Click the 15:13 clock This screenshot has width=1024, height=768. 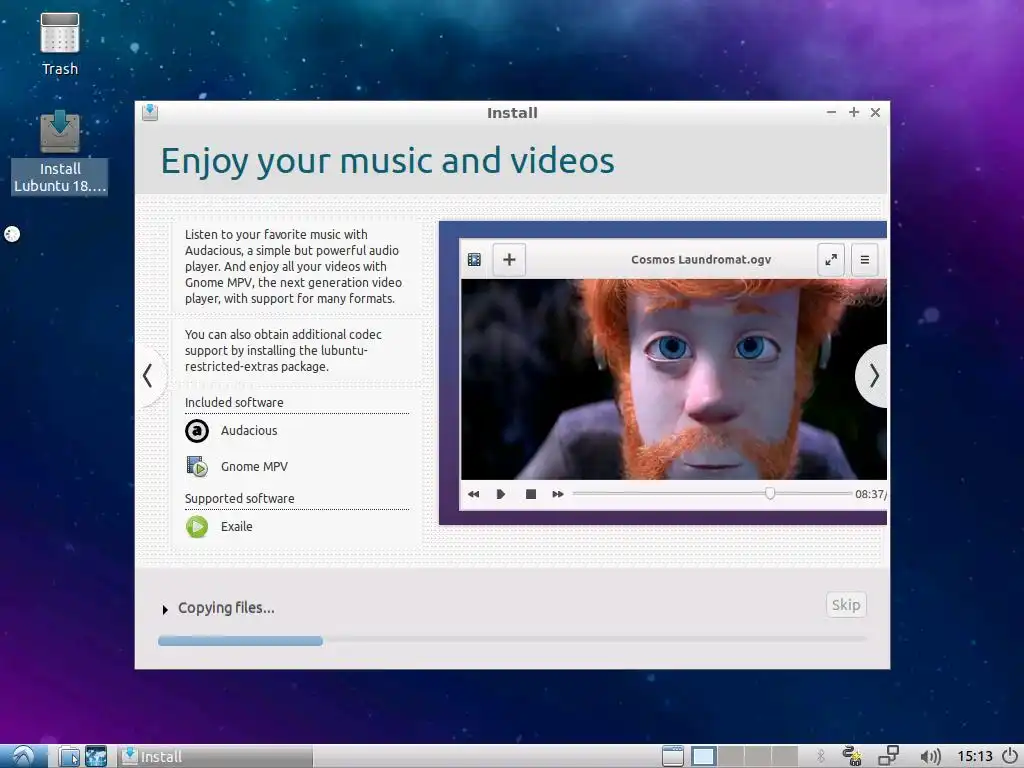point(974,756)
